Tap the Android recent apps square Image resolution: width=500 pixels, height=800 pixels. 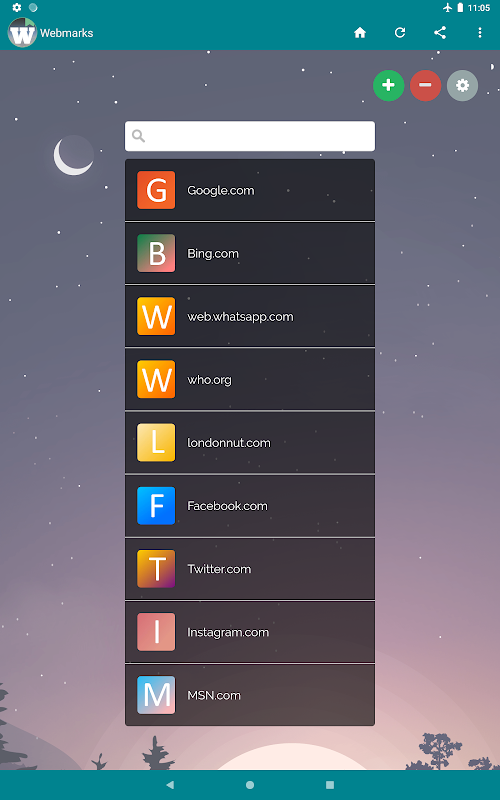(330, 785)
